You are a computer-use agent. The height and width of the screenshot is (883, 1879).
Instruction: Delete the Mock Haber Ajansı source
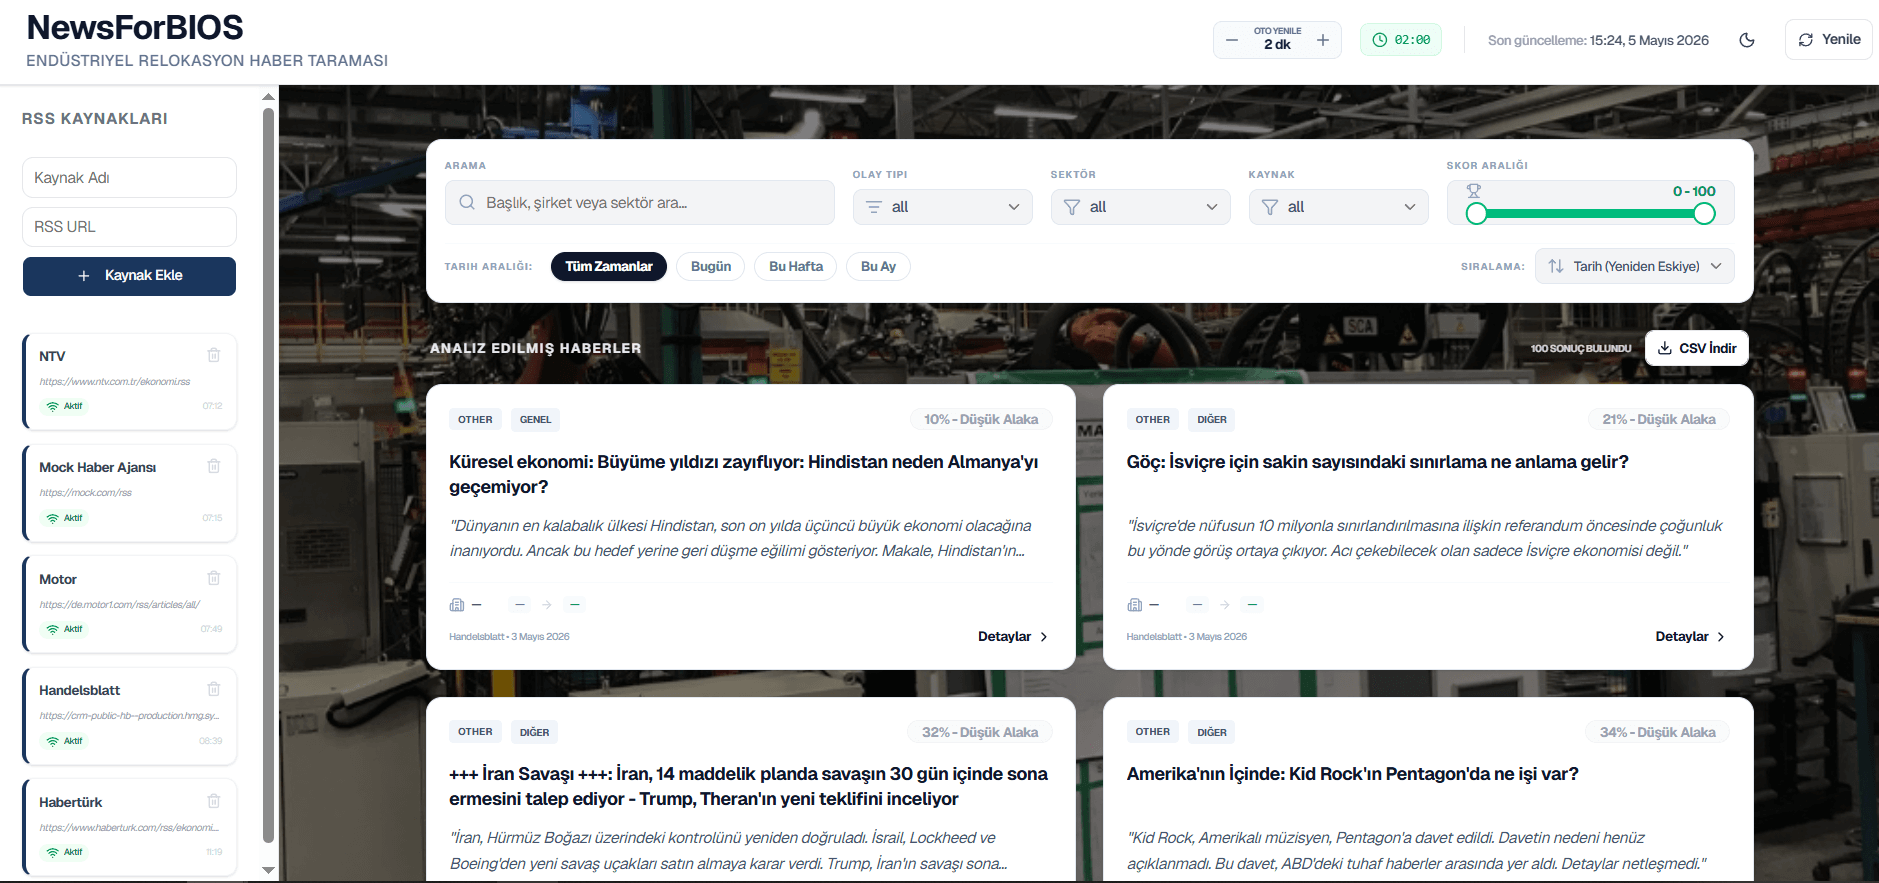213,466
